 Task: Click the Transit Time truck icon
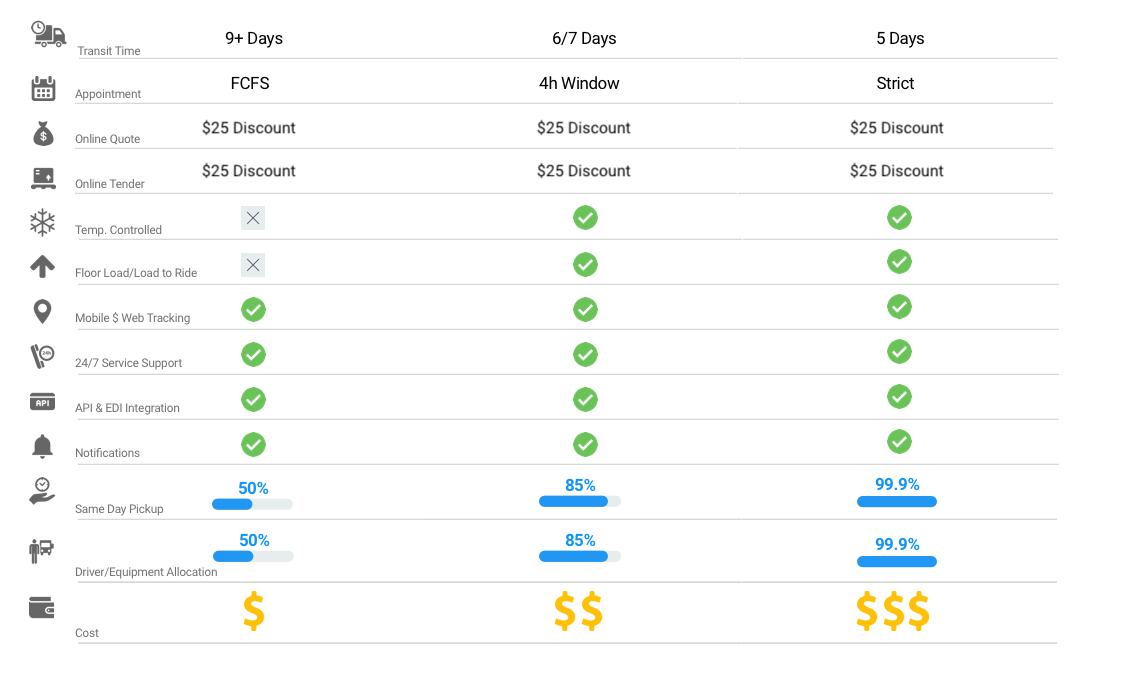click(48, 34)
